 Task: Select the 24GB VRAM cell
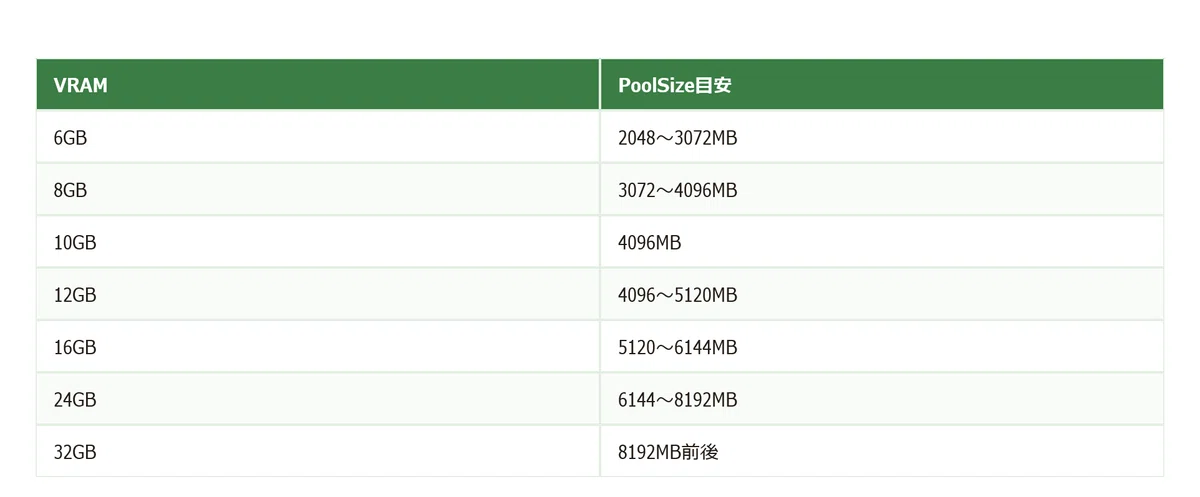click(318, 399)
